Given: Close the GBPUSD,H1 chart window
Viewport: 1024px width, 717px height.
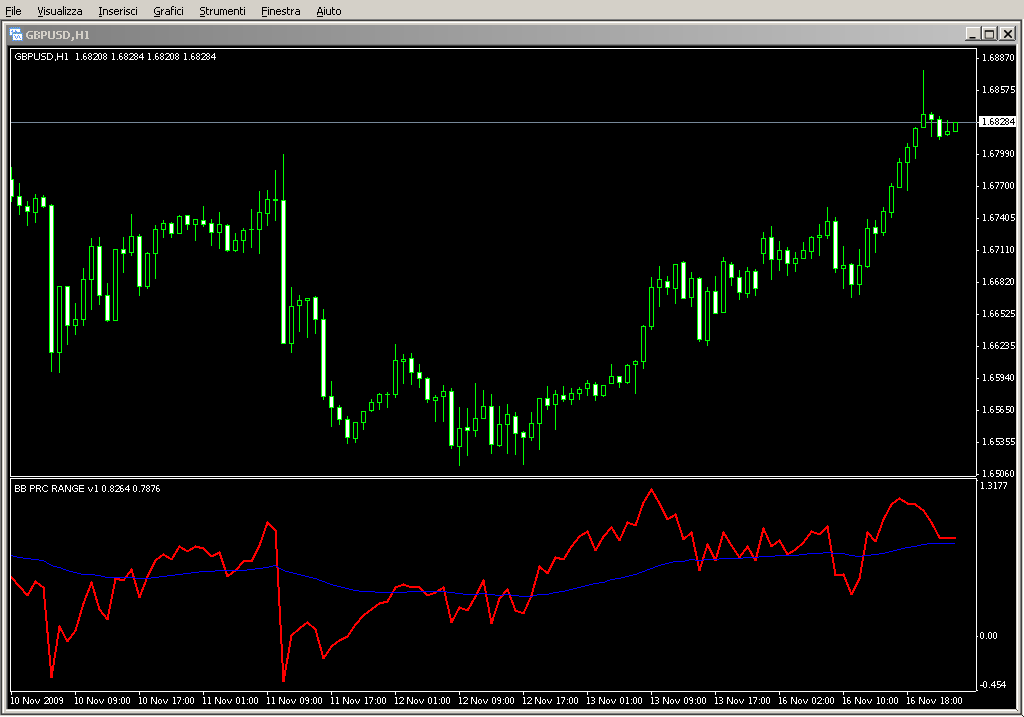Looking at the screenshot, I should 1007,34.
